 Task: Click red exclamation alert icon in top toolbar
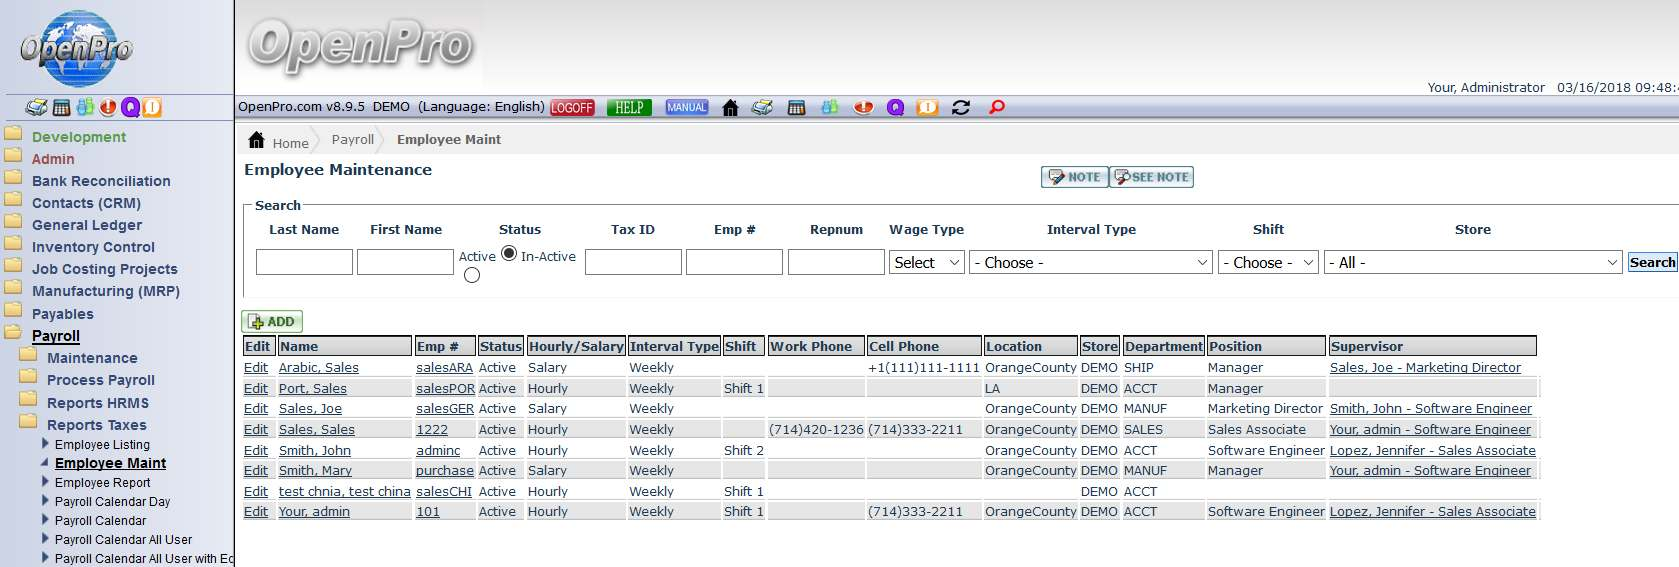pos(863,108)
